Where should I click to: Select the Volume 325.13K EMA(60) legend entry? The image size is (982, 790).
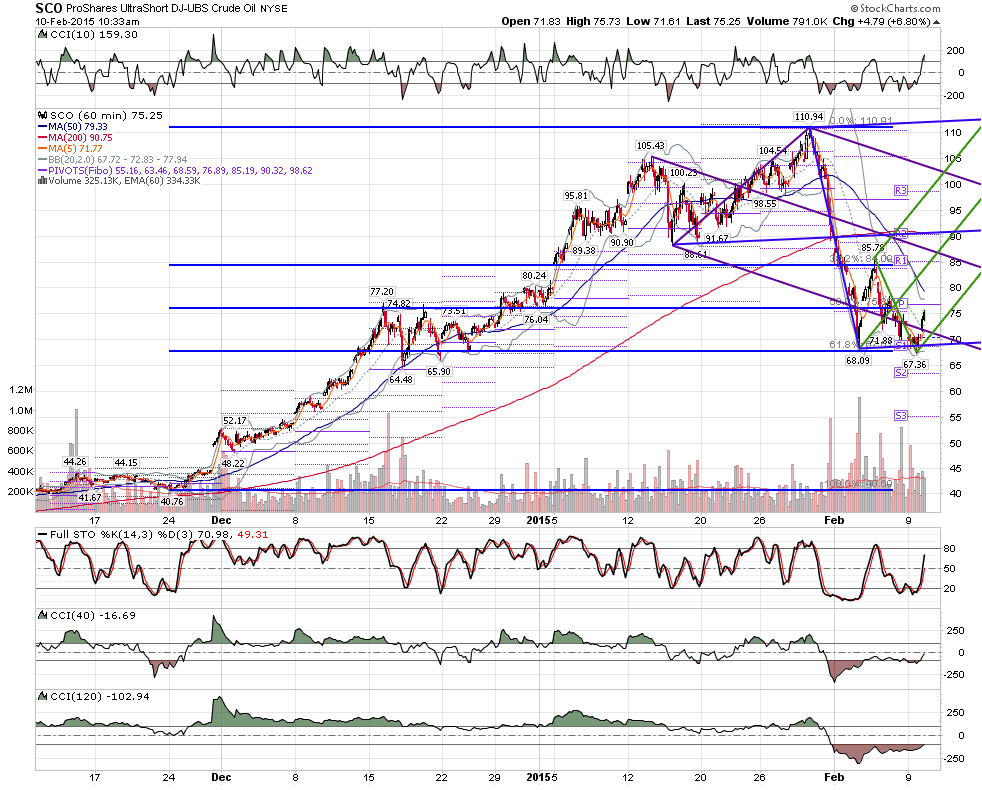point(119,180)
